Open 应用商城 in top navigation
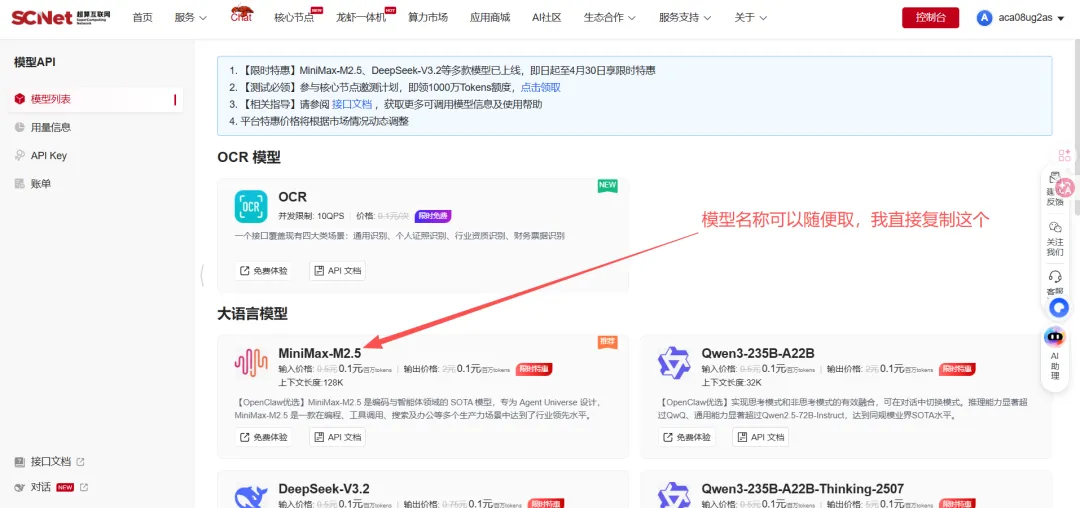Image resolution: width=1080 pixels, height=508 pixels. [490, 18]
